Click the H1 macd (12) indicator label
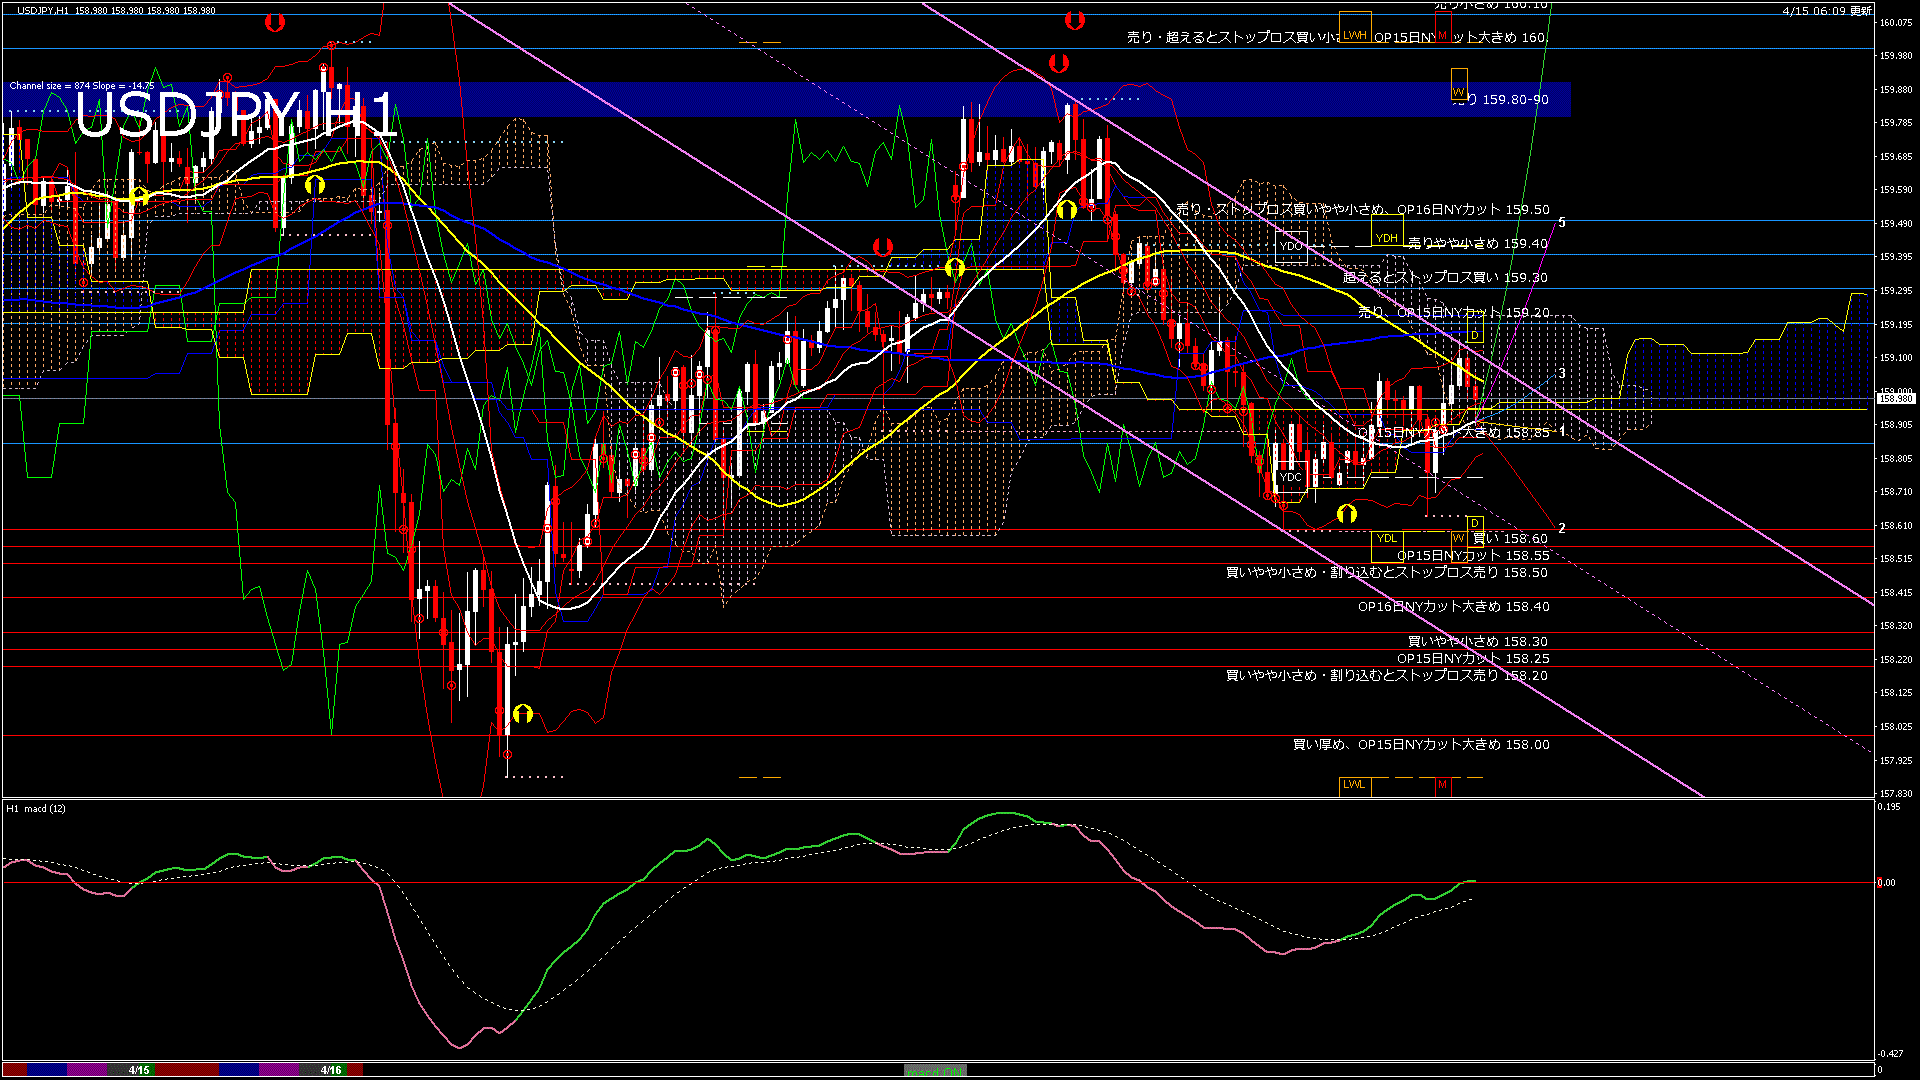1920x1080 pixels. coord(36,808)
